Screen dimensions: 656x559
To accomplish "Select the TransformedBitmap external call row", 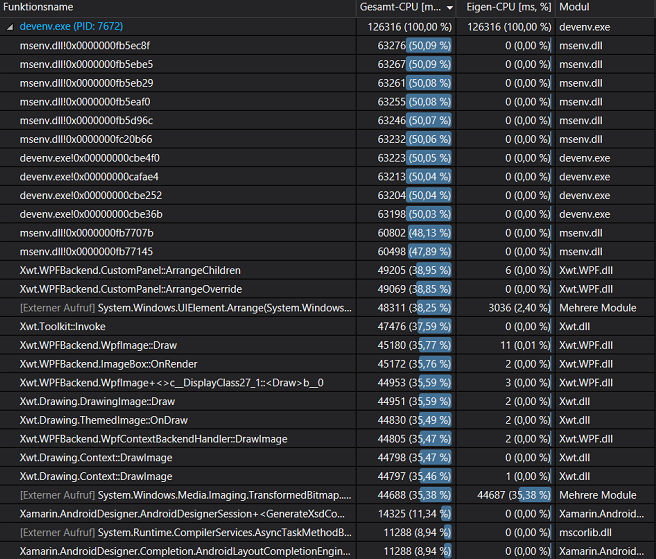I will [328, 495].
